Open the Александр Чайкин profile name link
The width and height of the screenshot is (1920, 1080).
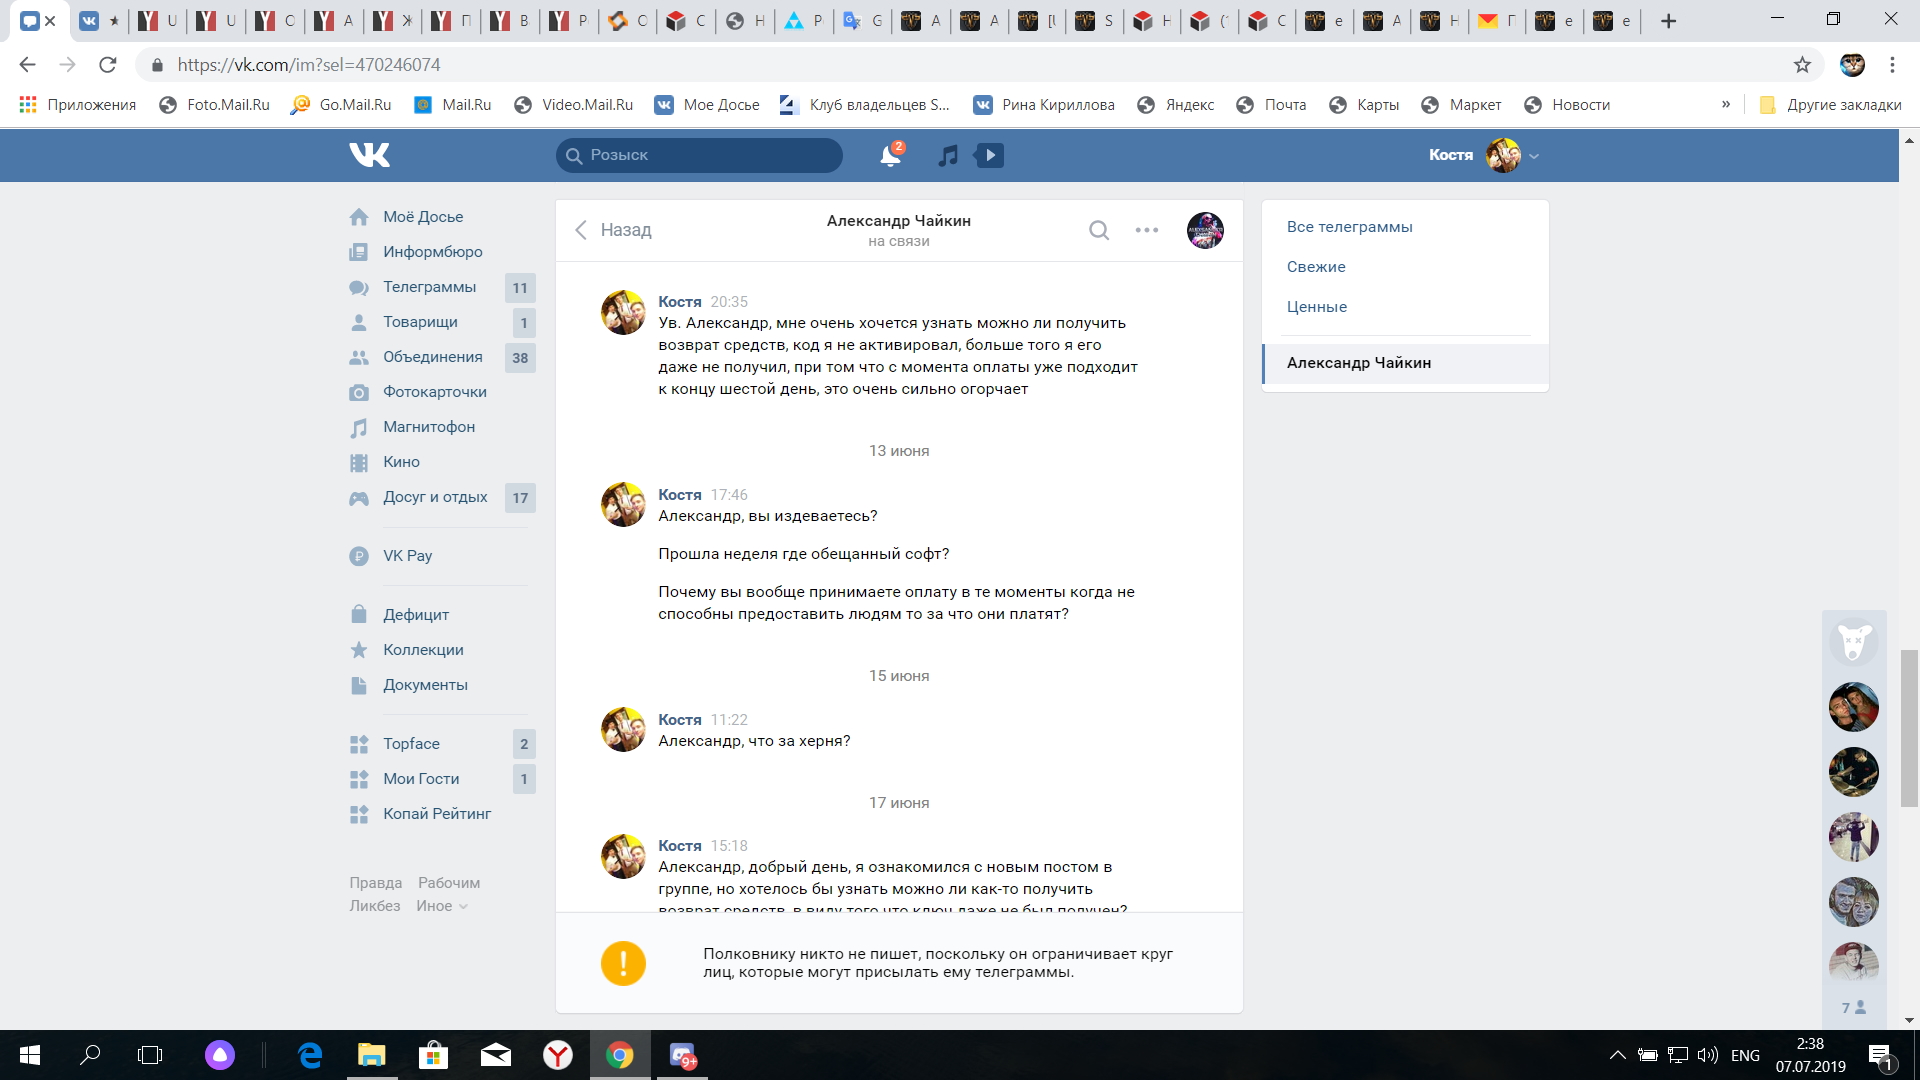pos(898,221)
